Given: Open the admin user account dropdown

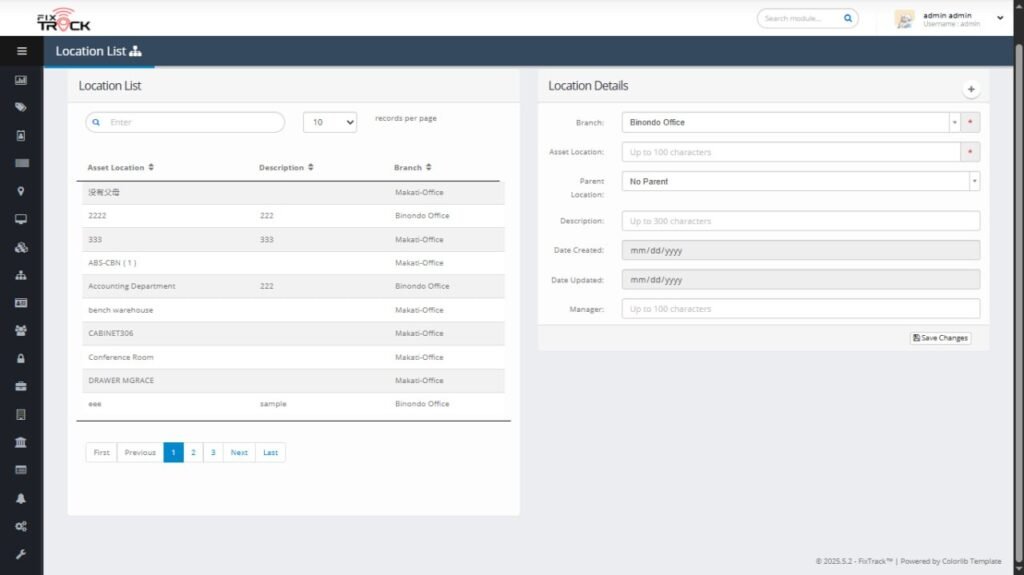Looking at the screenshot, I should coord(1000,18).
